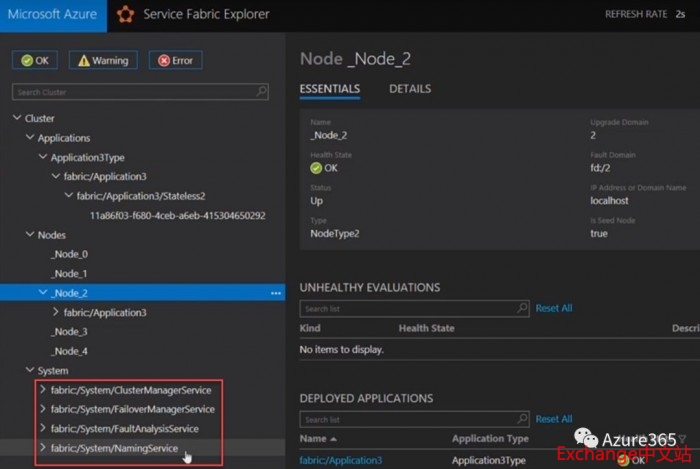The image size is (700, 469).
Task: Expand fabric/System/ClusterManagerService
Action: 42,389
